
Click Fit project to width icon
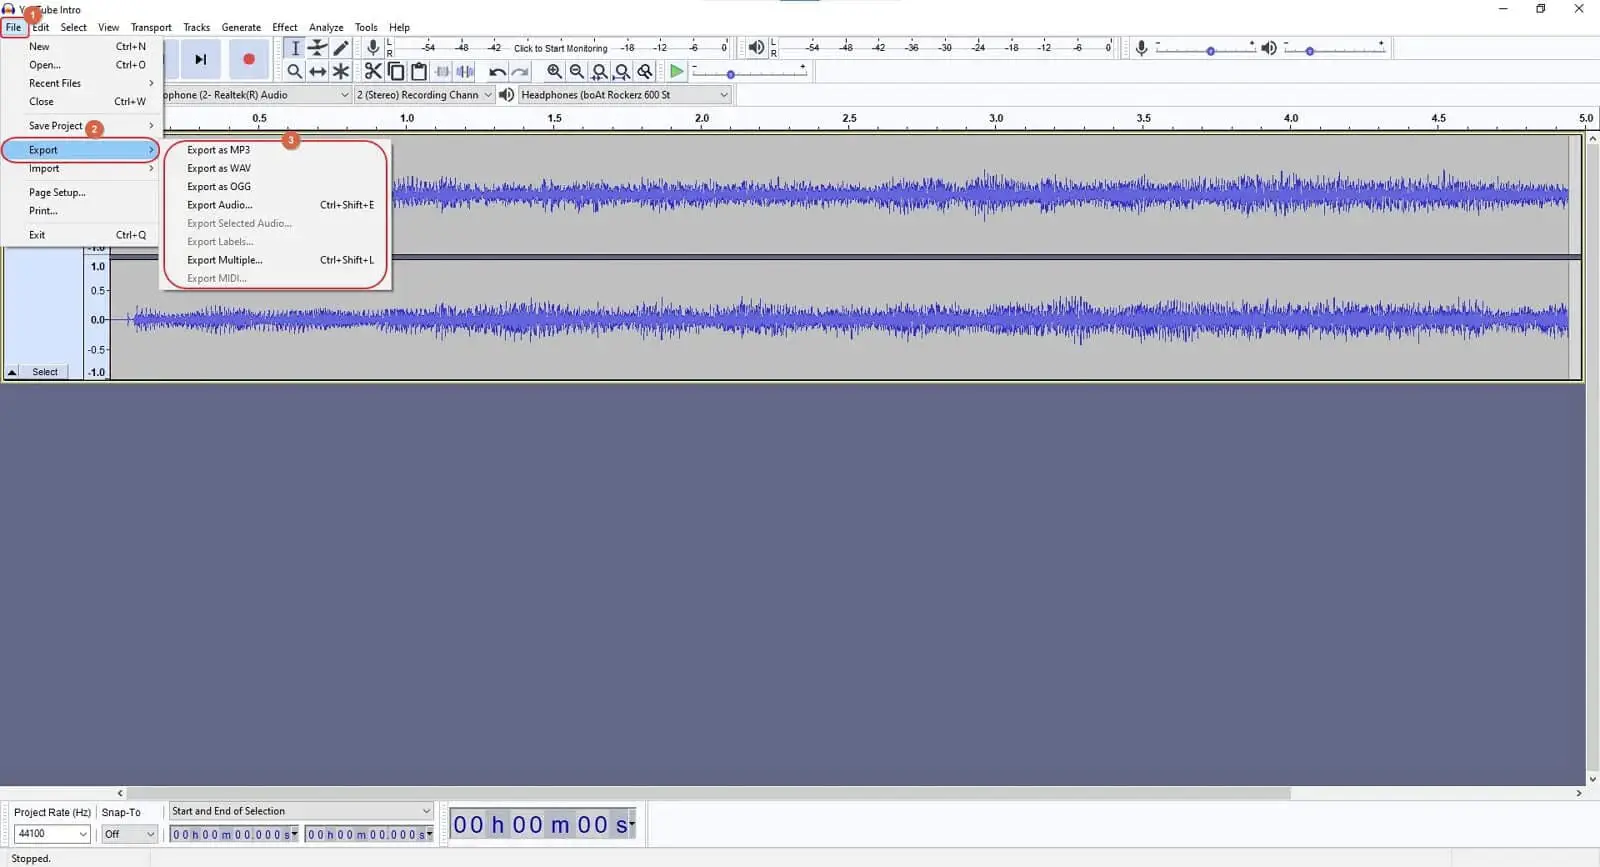coord(622,71)
